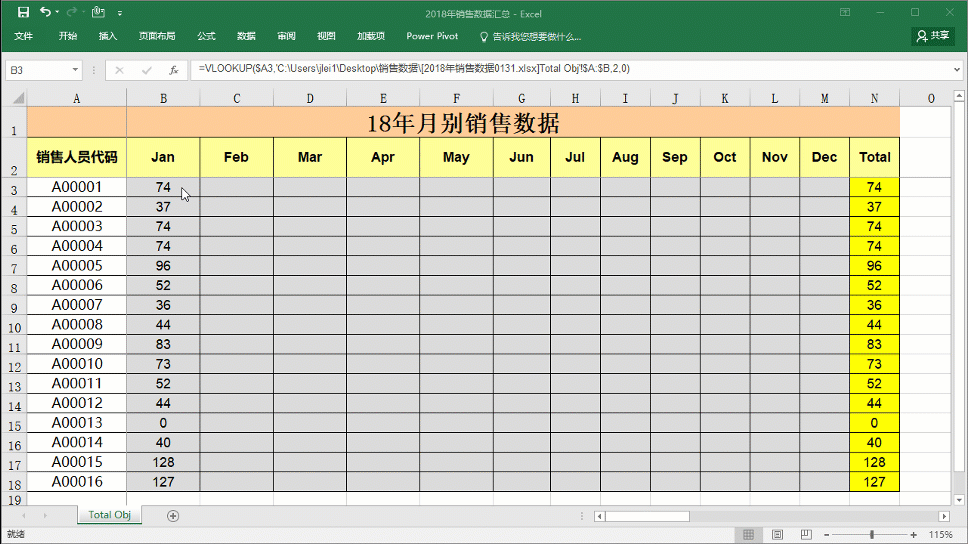
Task: Click the horizontal scrollbar left arrow
Action: (599, 516)
